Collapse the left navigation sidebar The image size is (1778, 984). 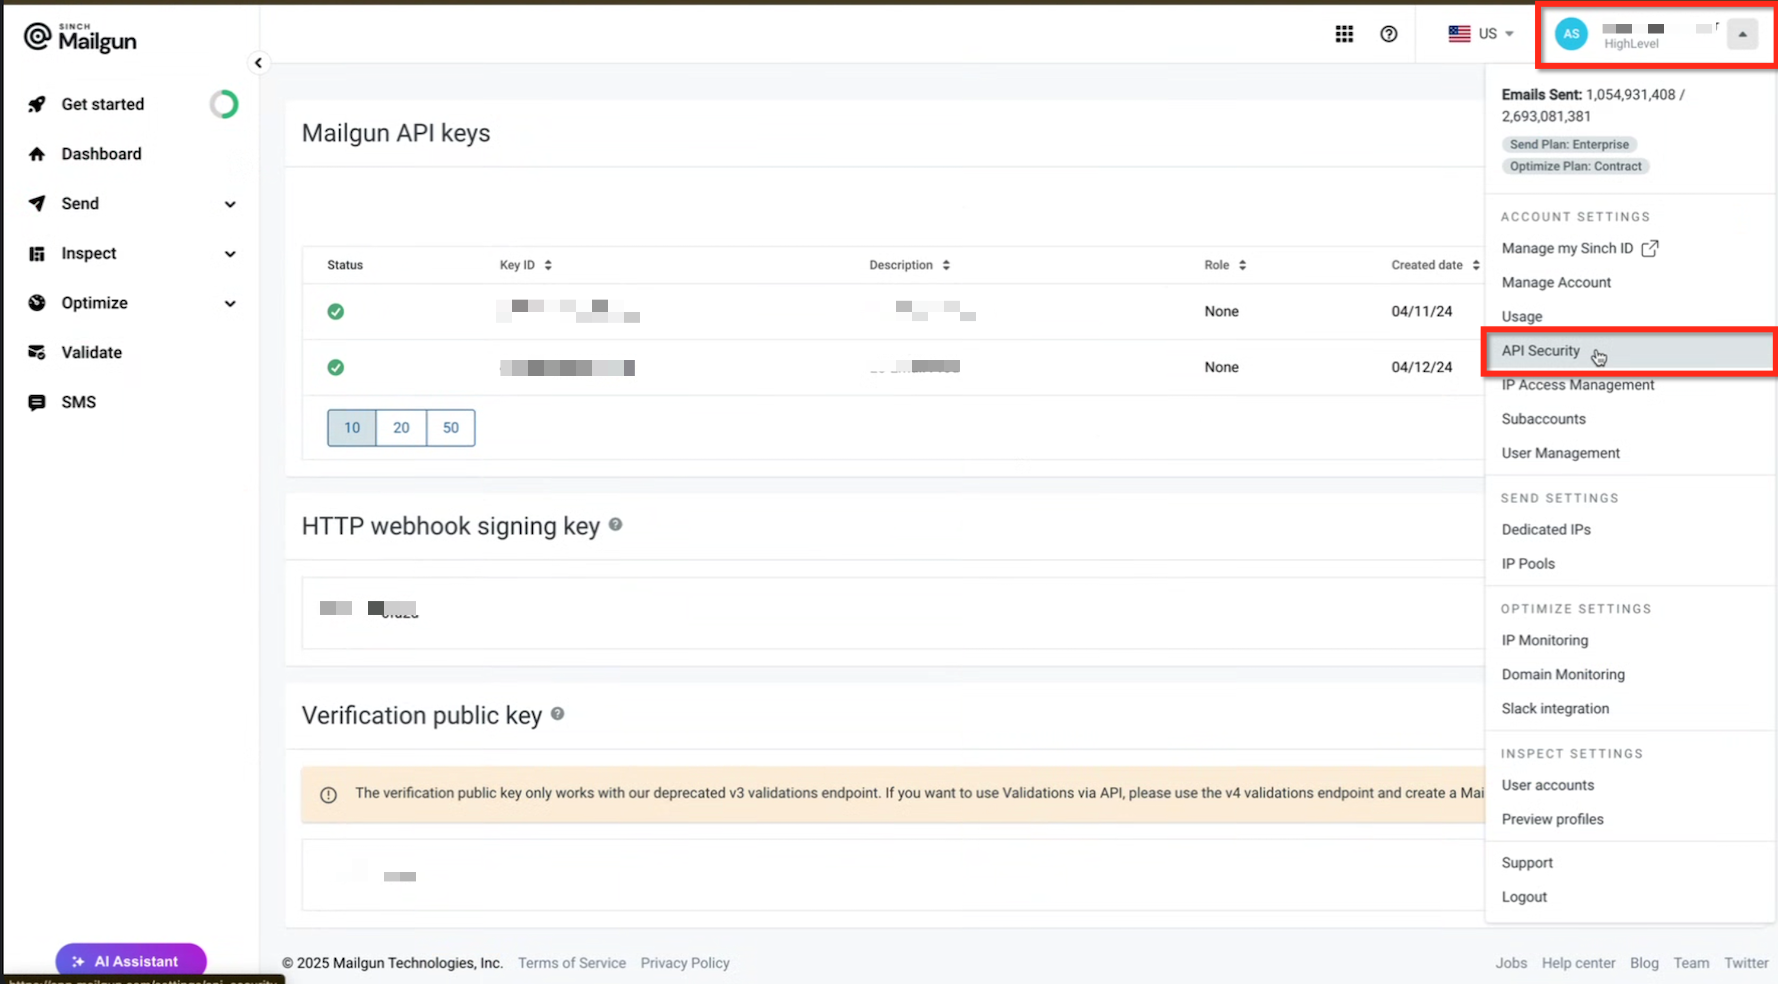coord(258,62)
